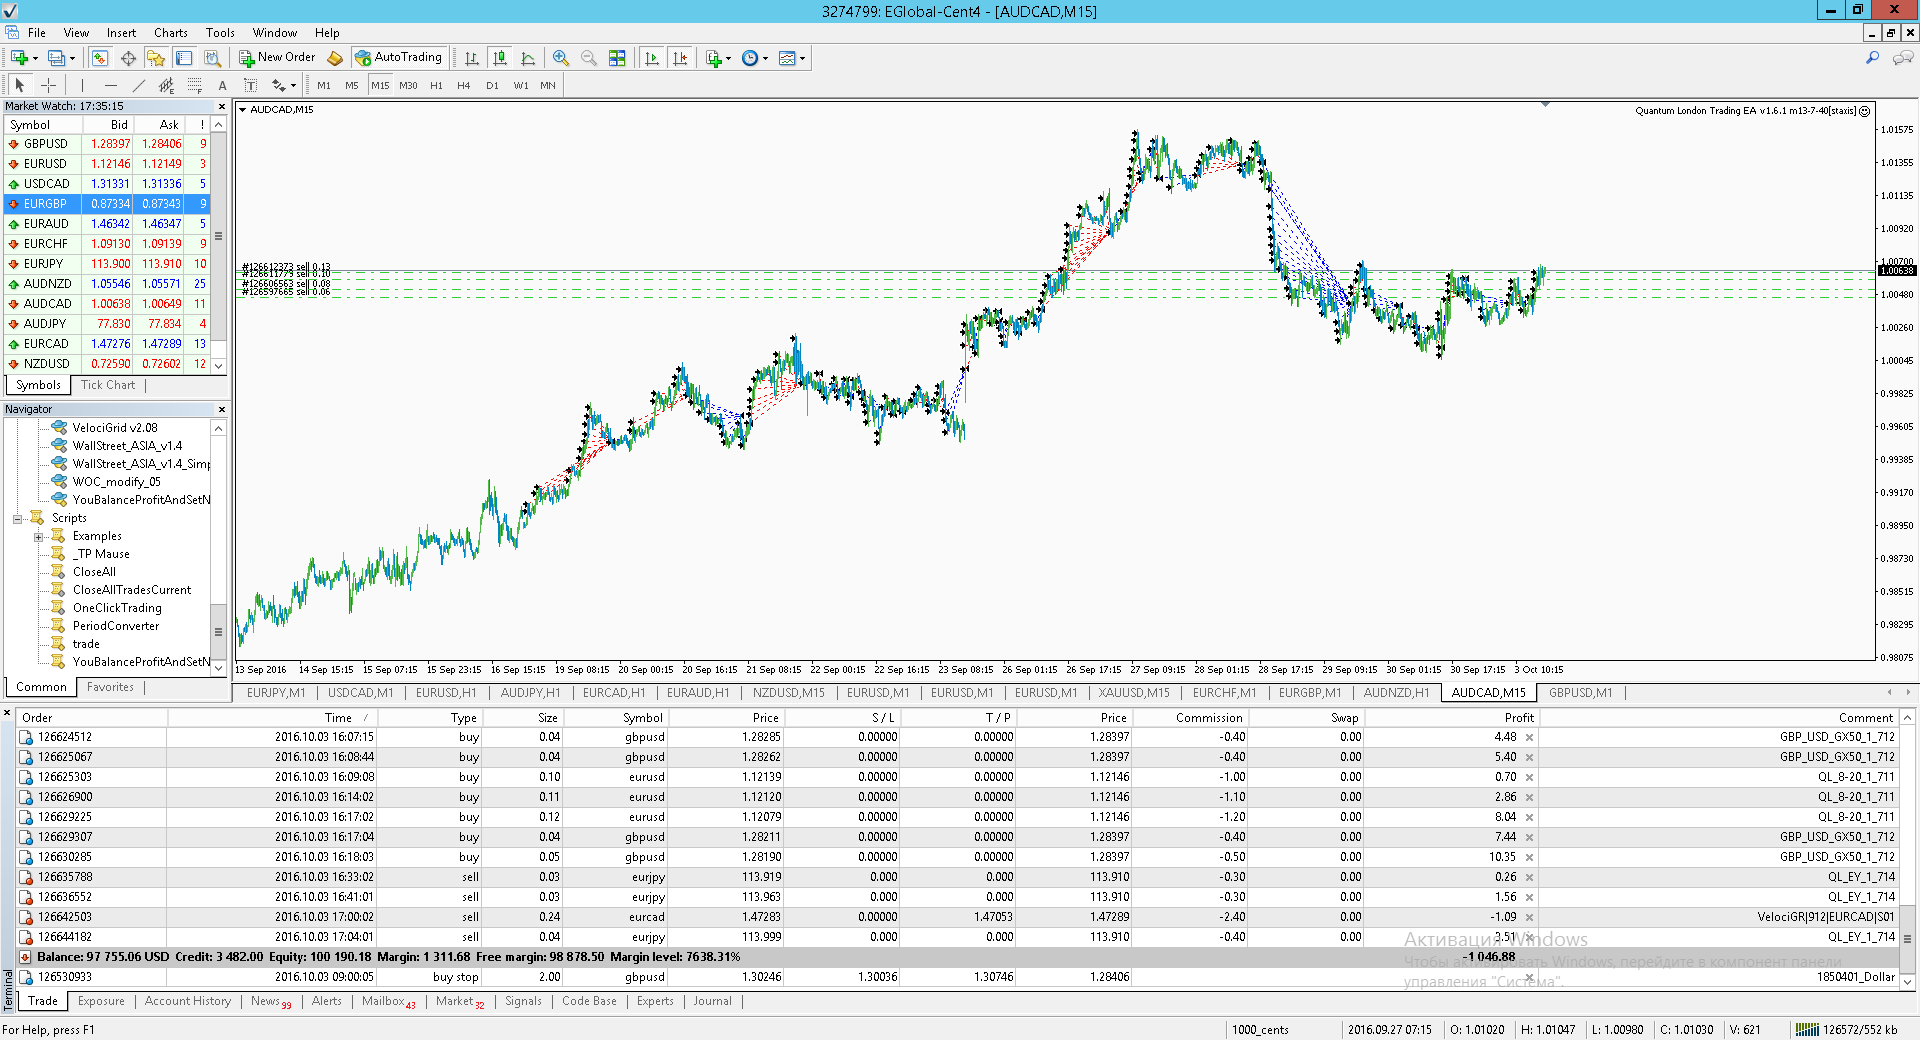Screen dimensions: 1920x1040
Task: Select the Text tool A icon
Action: click(x=222, y=85)
